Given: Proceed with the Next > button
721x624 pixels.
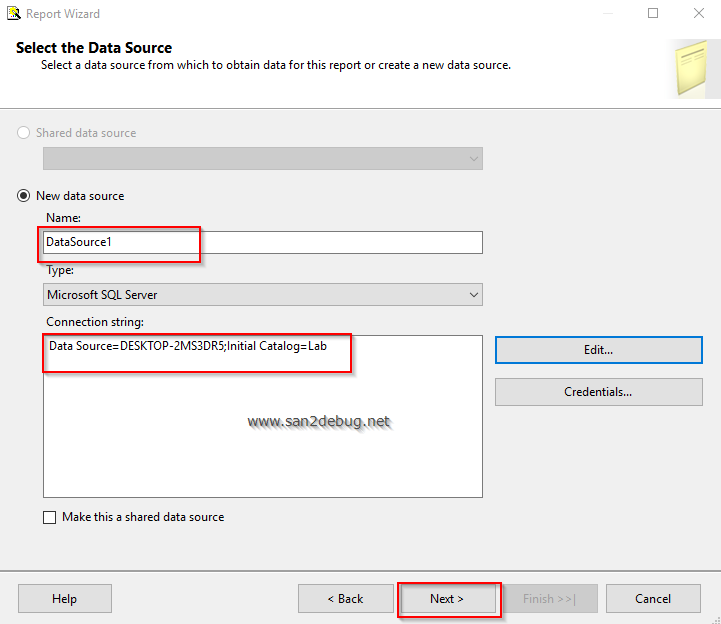Looking at the screenshot, I should pyautogui.click(x=447, y=599).
